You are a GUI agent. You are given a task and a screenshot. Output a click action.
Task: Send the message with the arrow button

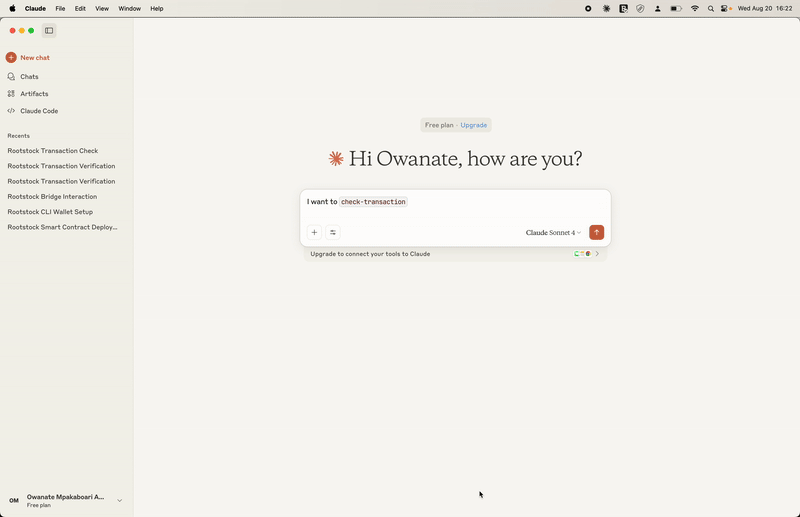(x=597, y=233)
